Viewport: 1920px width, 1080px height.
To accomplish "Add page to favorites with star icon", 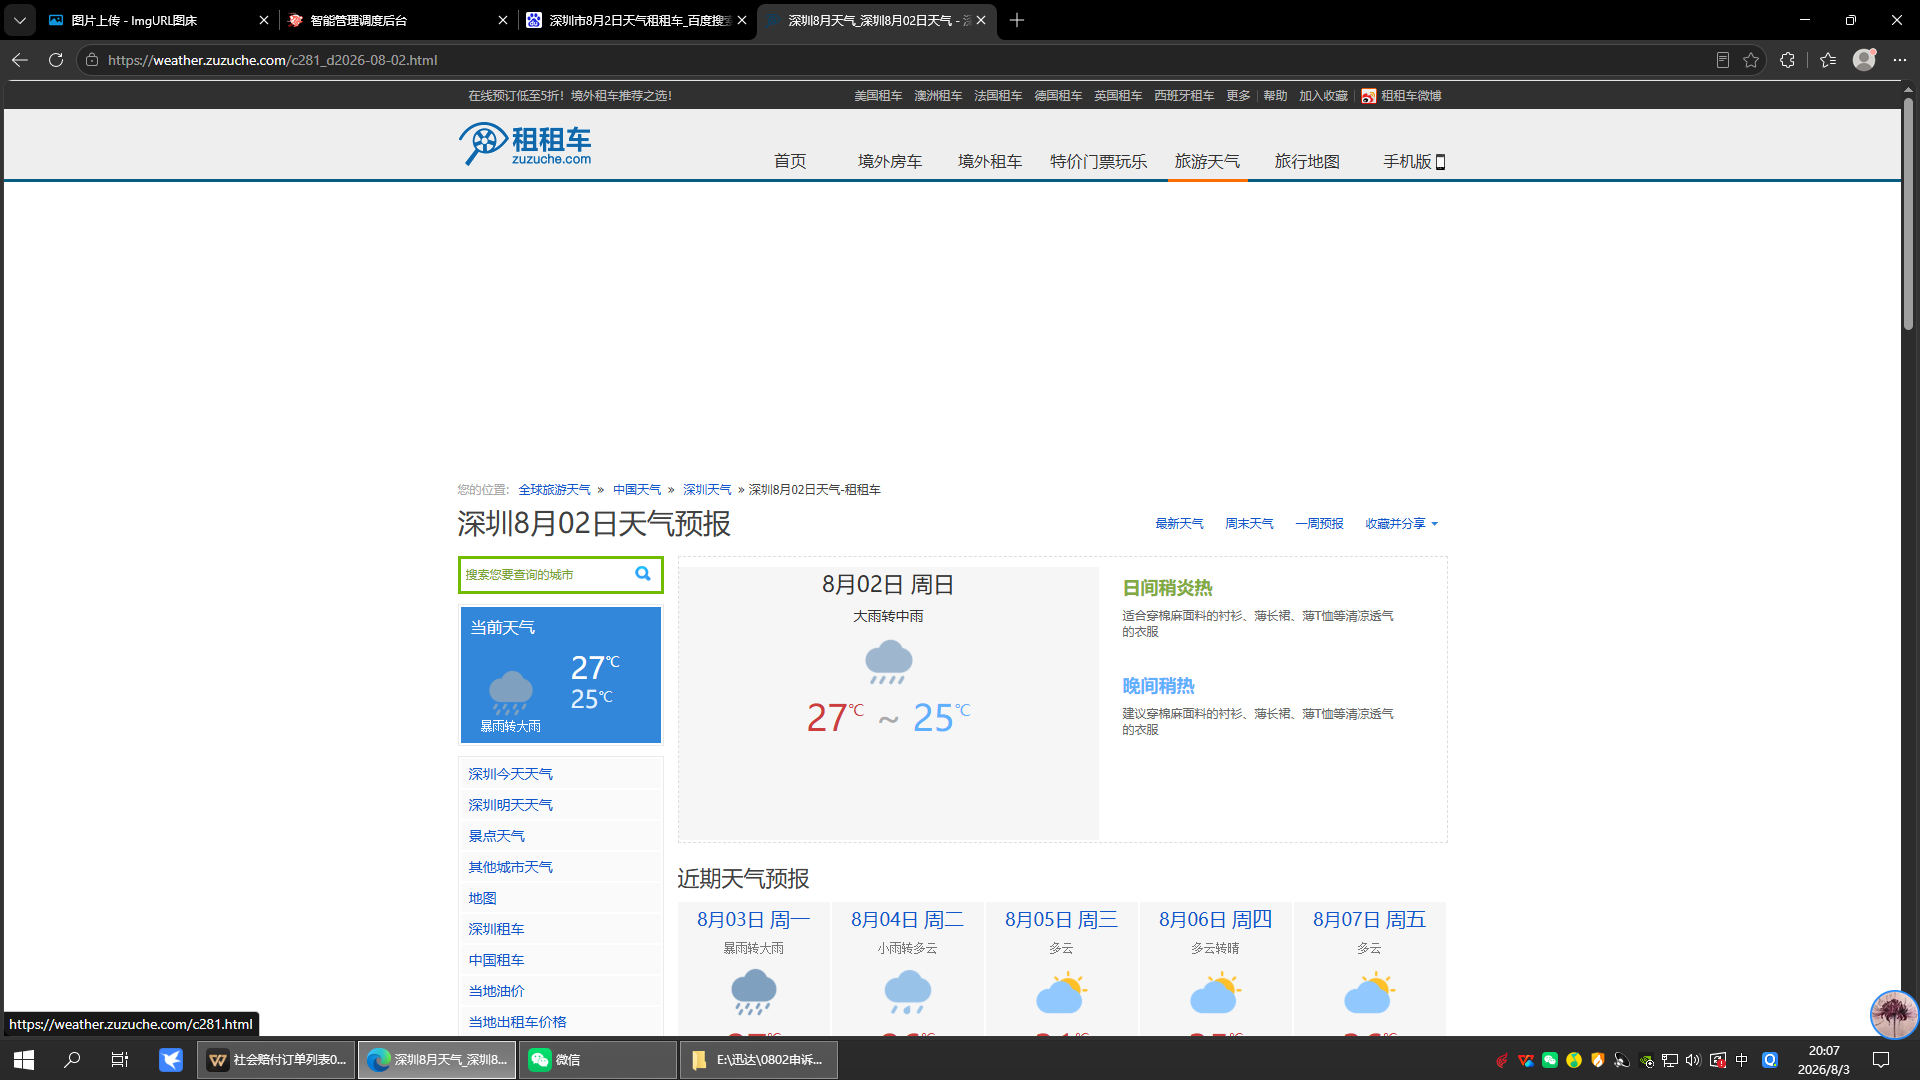I will tap(1751, 60).
